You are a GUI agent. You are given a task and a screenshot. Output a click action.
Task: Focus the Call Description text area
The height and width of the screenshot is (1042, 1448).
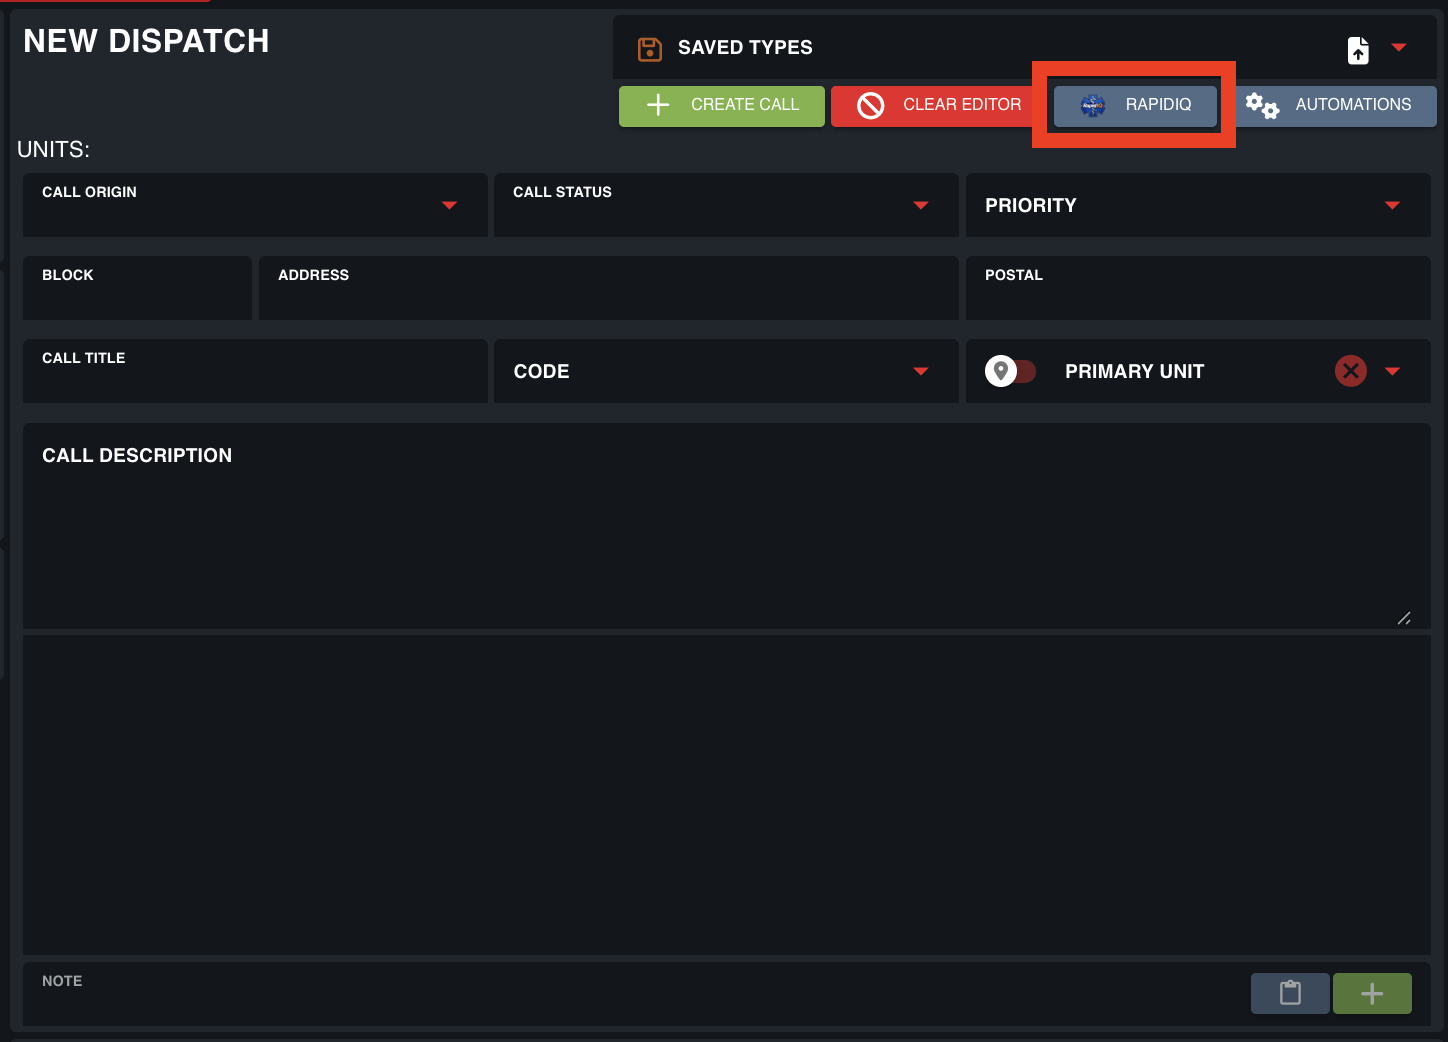point(726,540)
